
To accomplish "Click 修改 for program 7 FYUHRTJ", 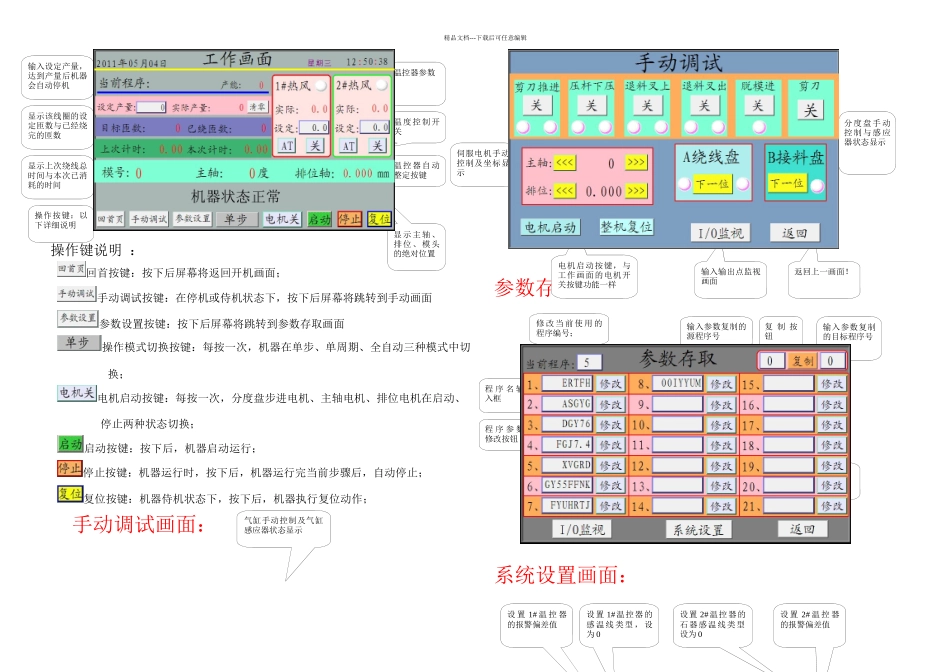I will (611, 506).
